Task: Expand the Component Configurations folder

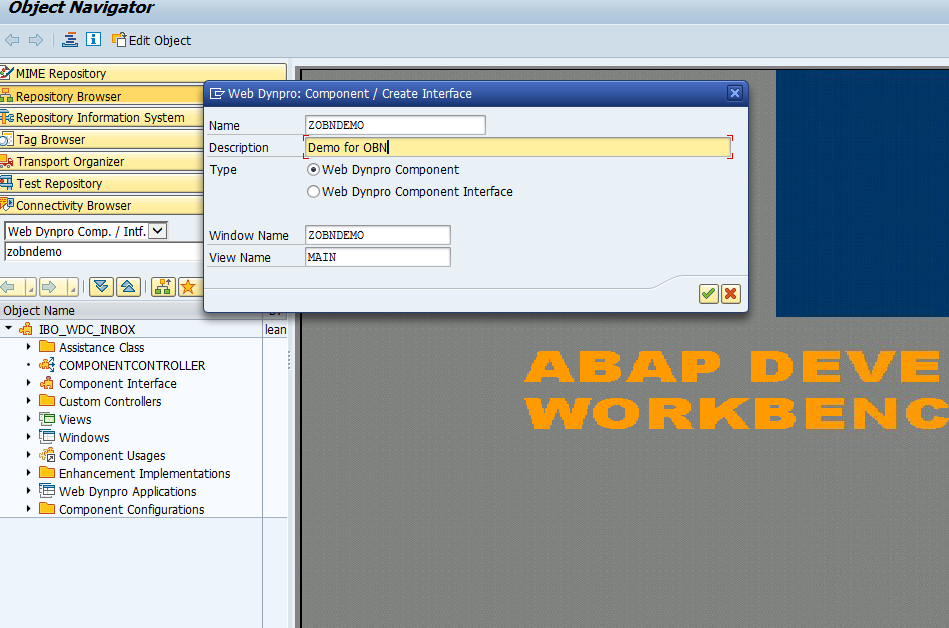Action: [x=28, y=509]
